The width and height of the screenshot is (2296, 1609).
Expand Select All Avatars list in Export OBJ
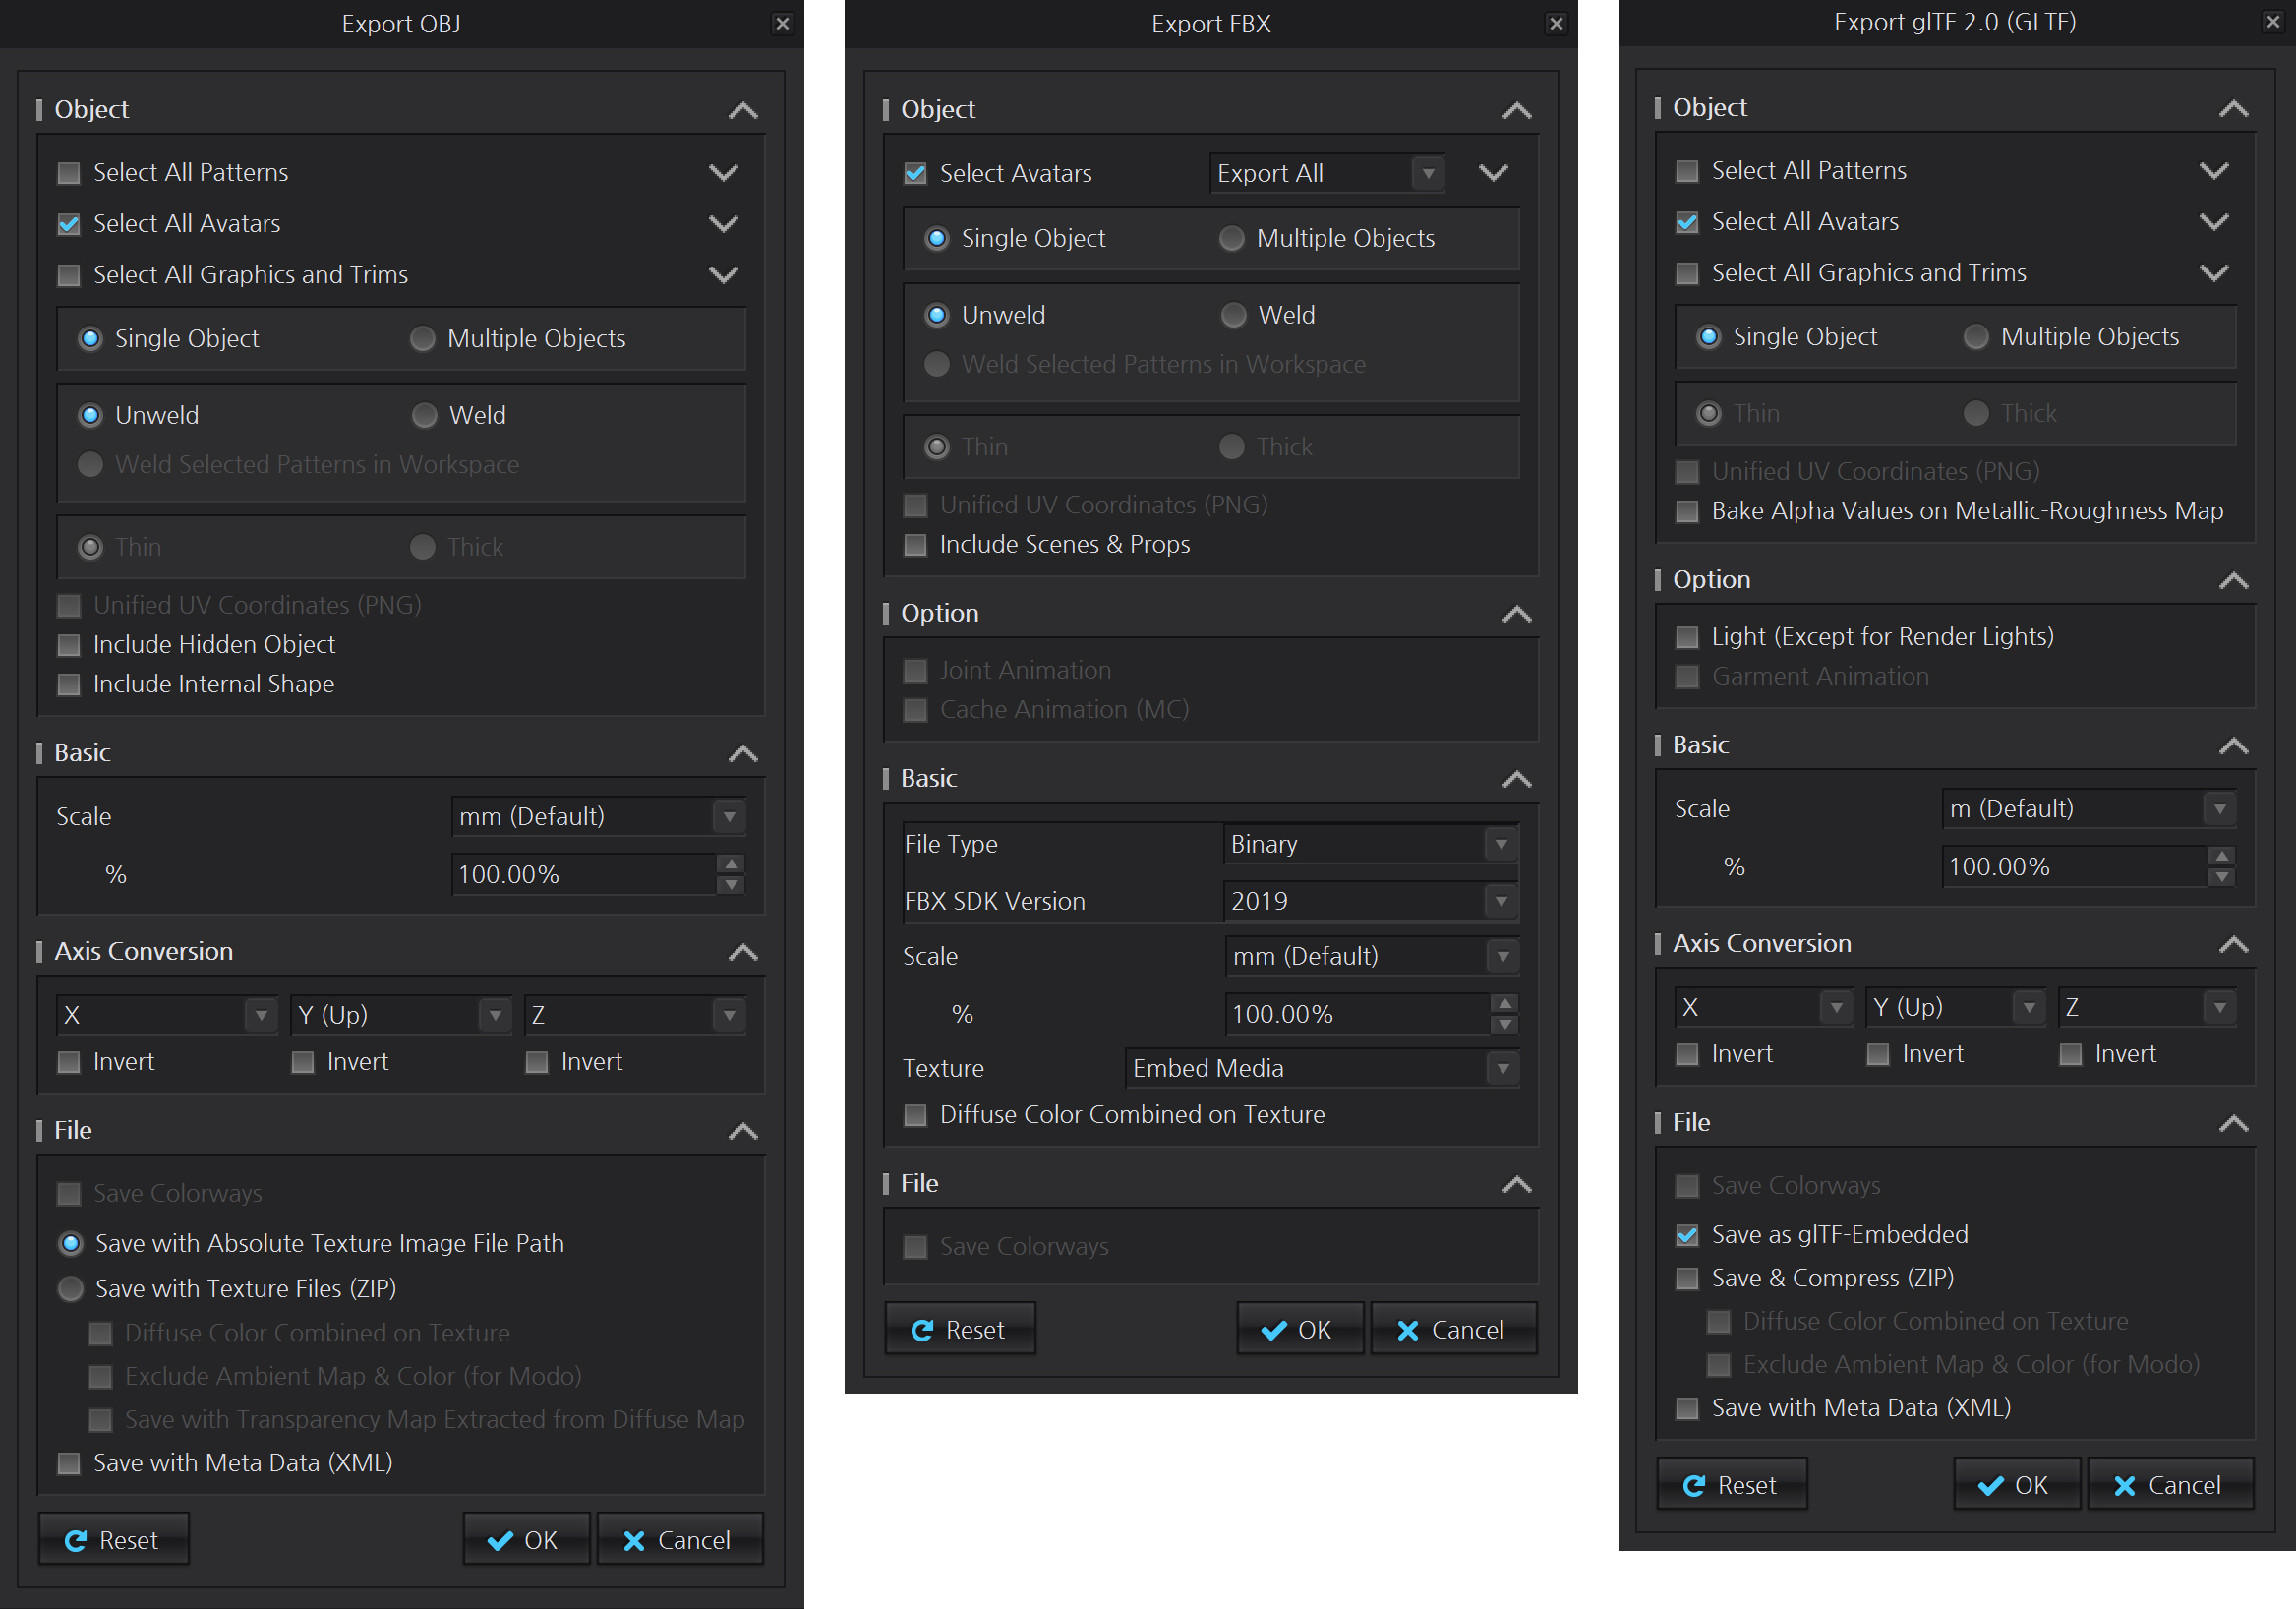tap(724, 224)
